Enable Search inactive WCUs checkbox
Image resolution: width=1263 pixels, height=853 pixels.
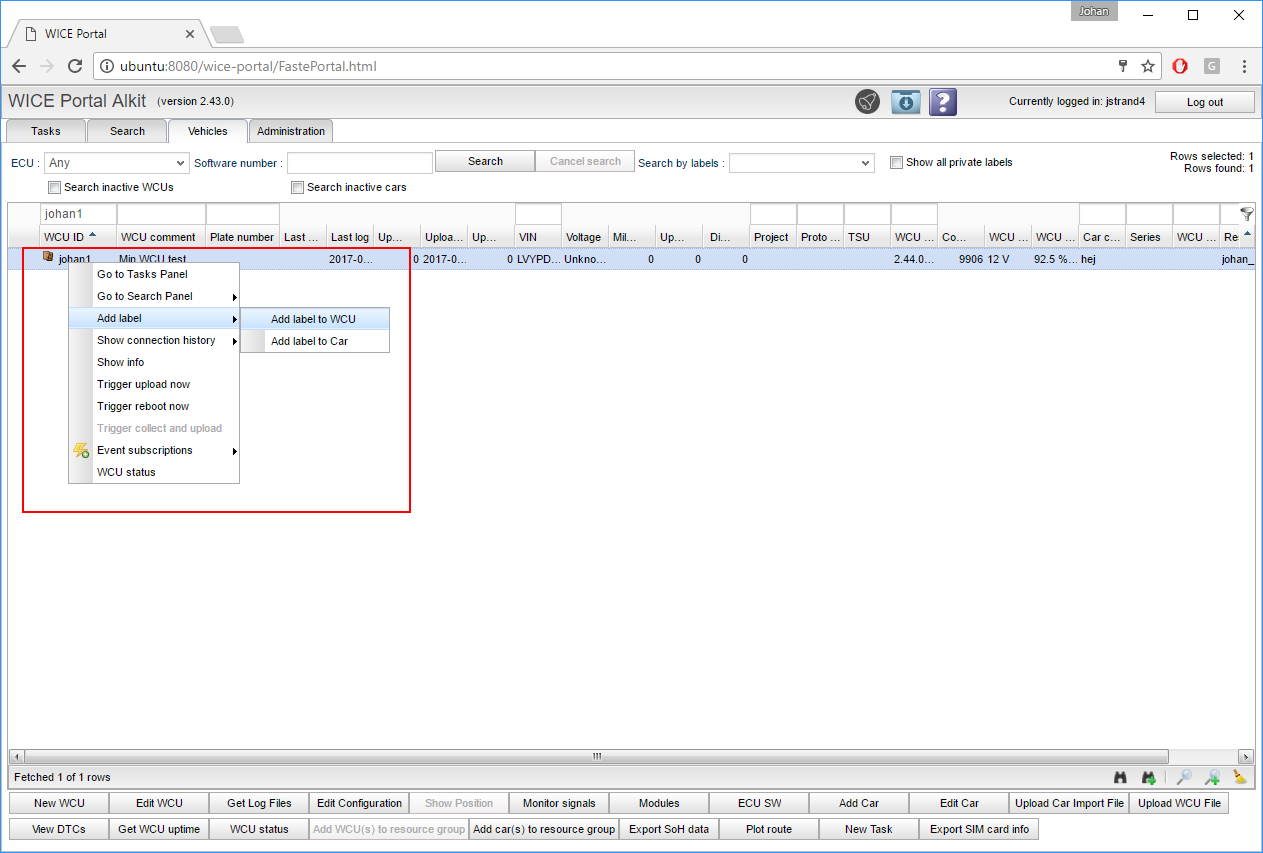pyautogui.click(x=55, y=188)
